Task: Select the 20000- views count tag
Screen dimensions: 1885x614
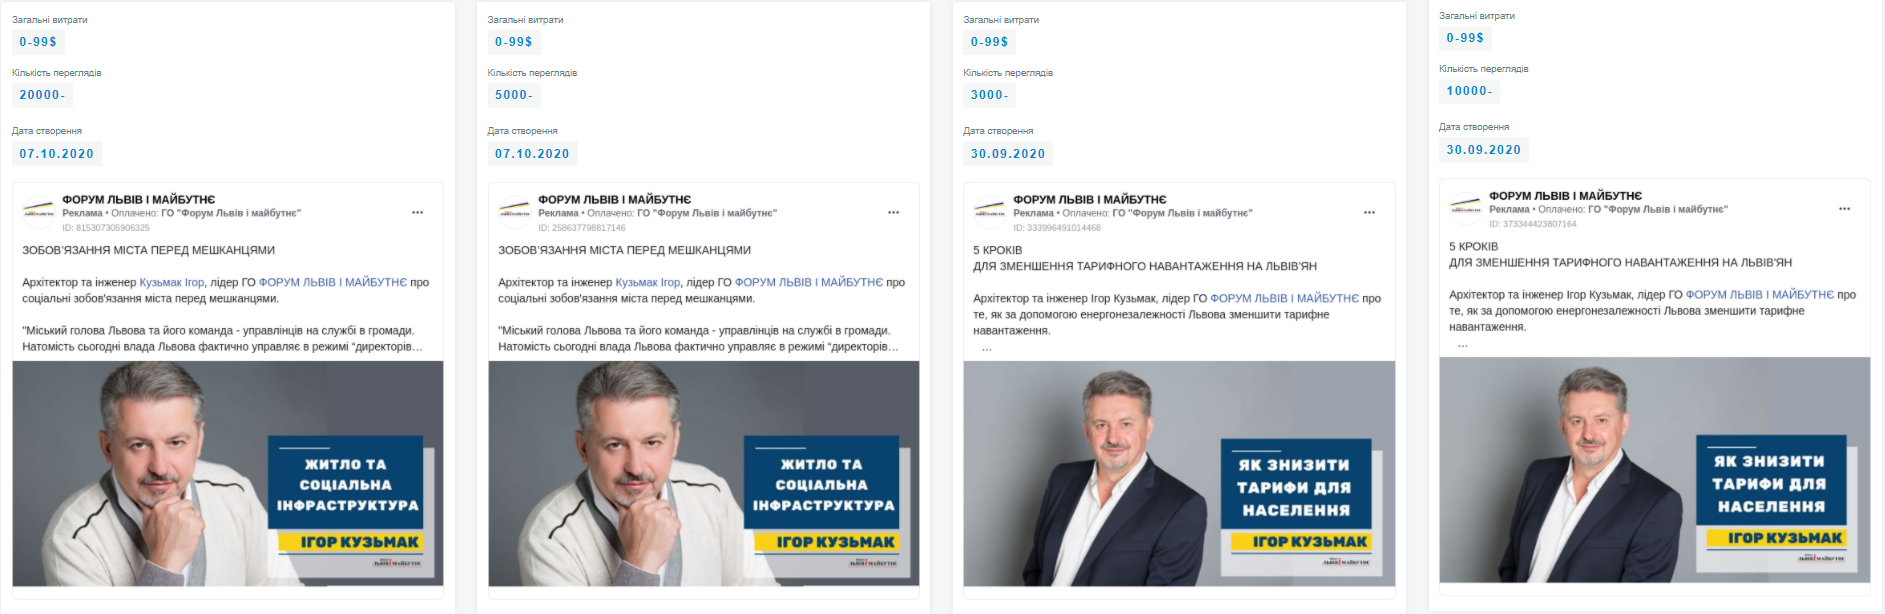Action: point(42,95)
